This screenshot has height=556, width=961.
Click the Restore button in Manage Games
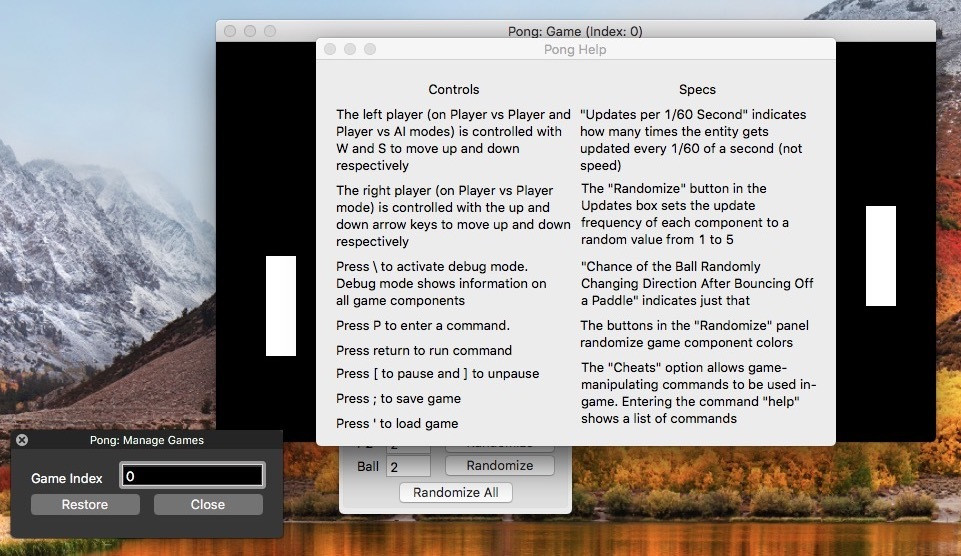(x=85, y=505)
